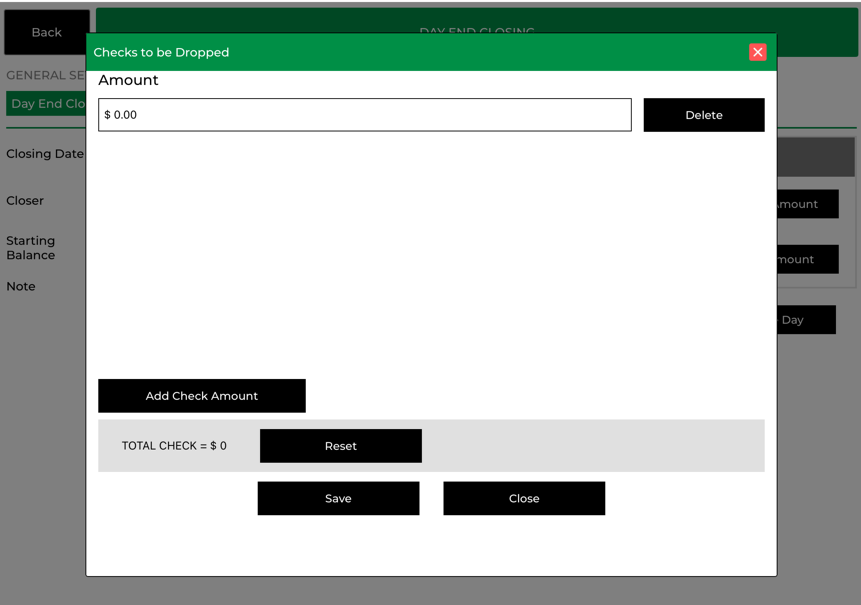The width and height of the screenshot is (861, 605).
Task: Click the $ 0.00 amount input field
Action: pyautogui.click(x=364, y=115)
